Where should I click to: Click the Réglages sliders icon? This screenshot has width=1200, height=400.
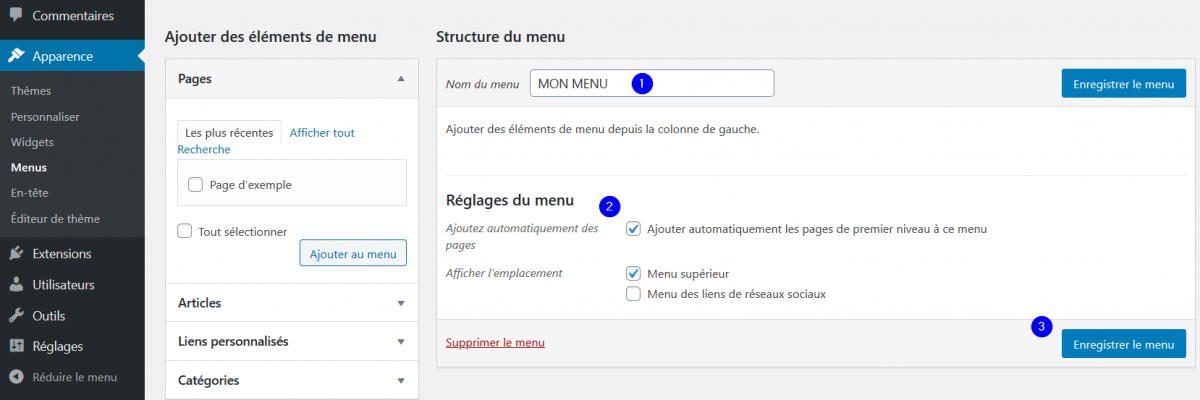coord(16,347)
